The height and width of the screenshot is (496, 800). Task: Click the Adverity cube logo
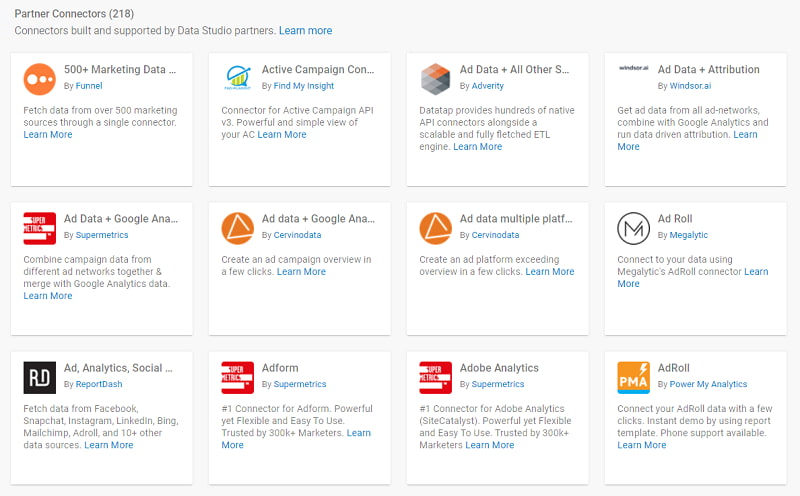435,79
